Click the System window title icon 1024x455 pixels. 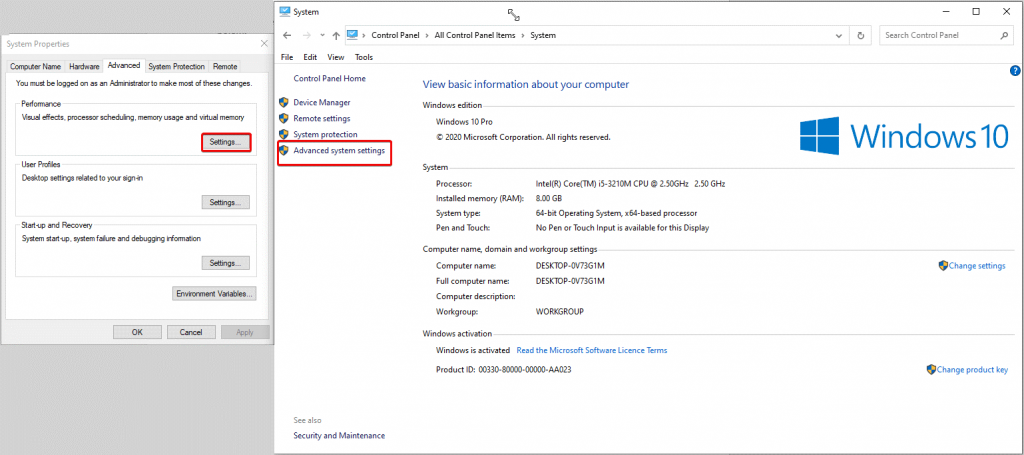pos(284,12)
